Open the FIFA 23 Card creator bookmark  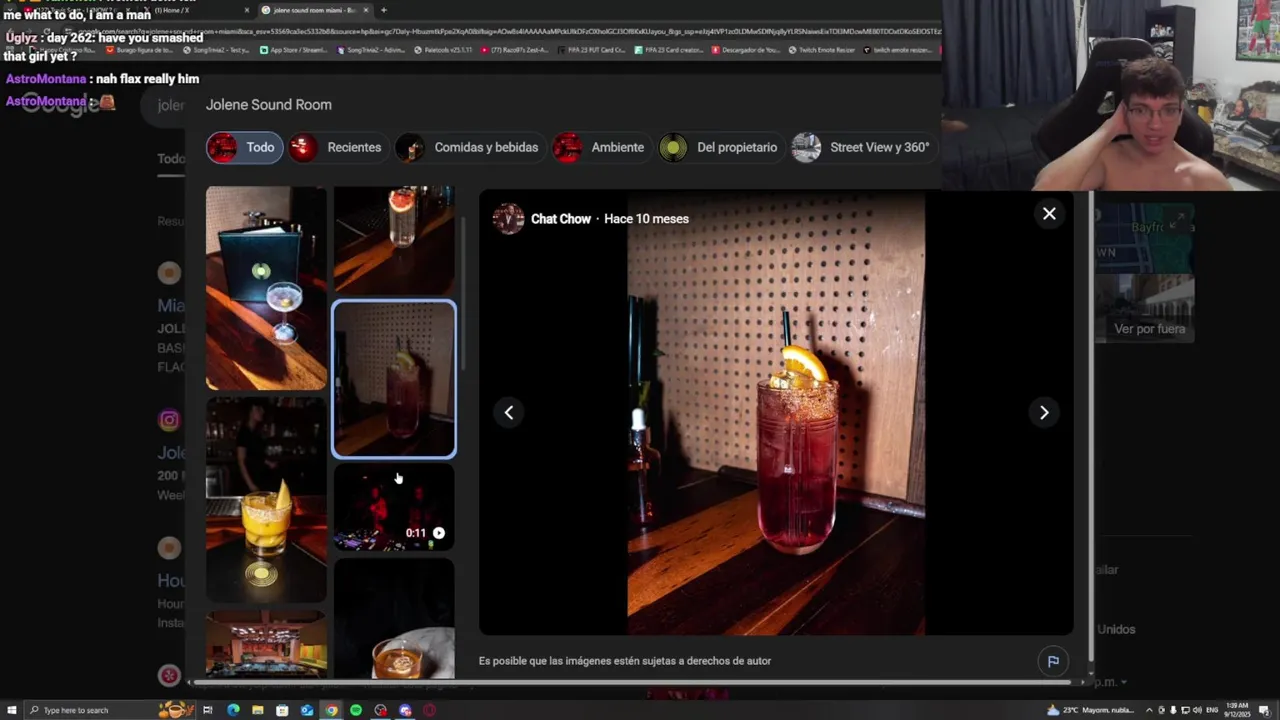pos(670,49)
